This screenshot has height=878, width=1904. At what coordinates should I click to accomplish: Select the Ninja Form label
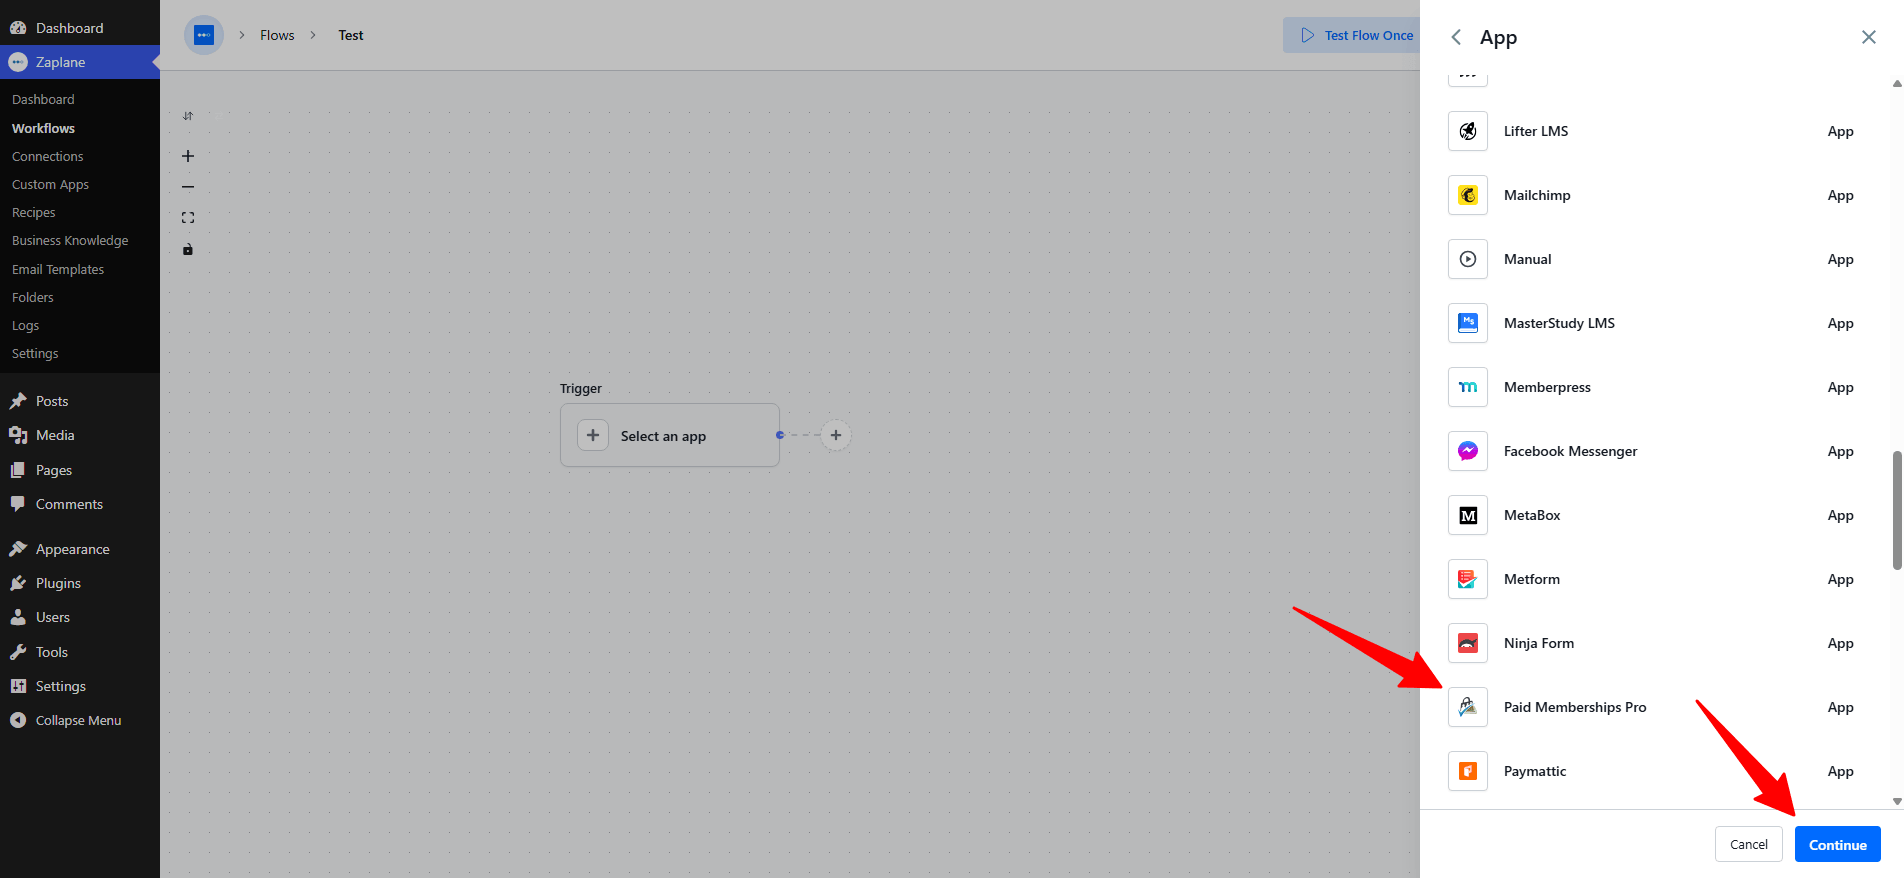1539,643
